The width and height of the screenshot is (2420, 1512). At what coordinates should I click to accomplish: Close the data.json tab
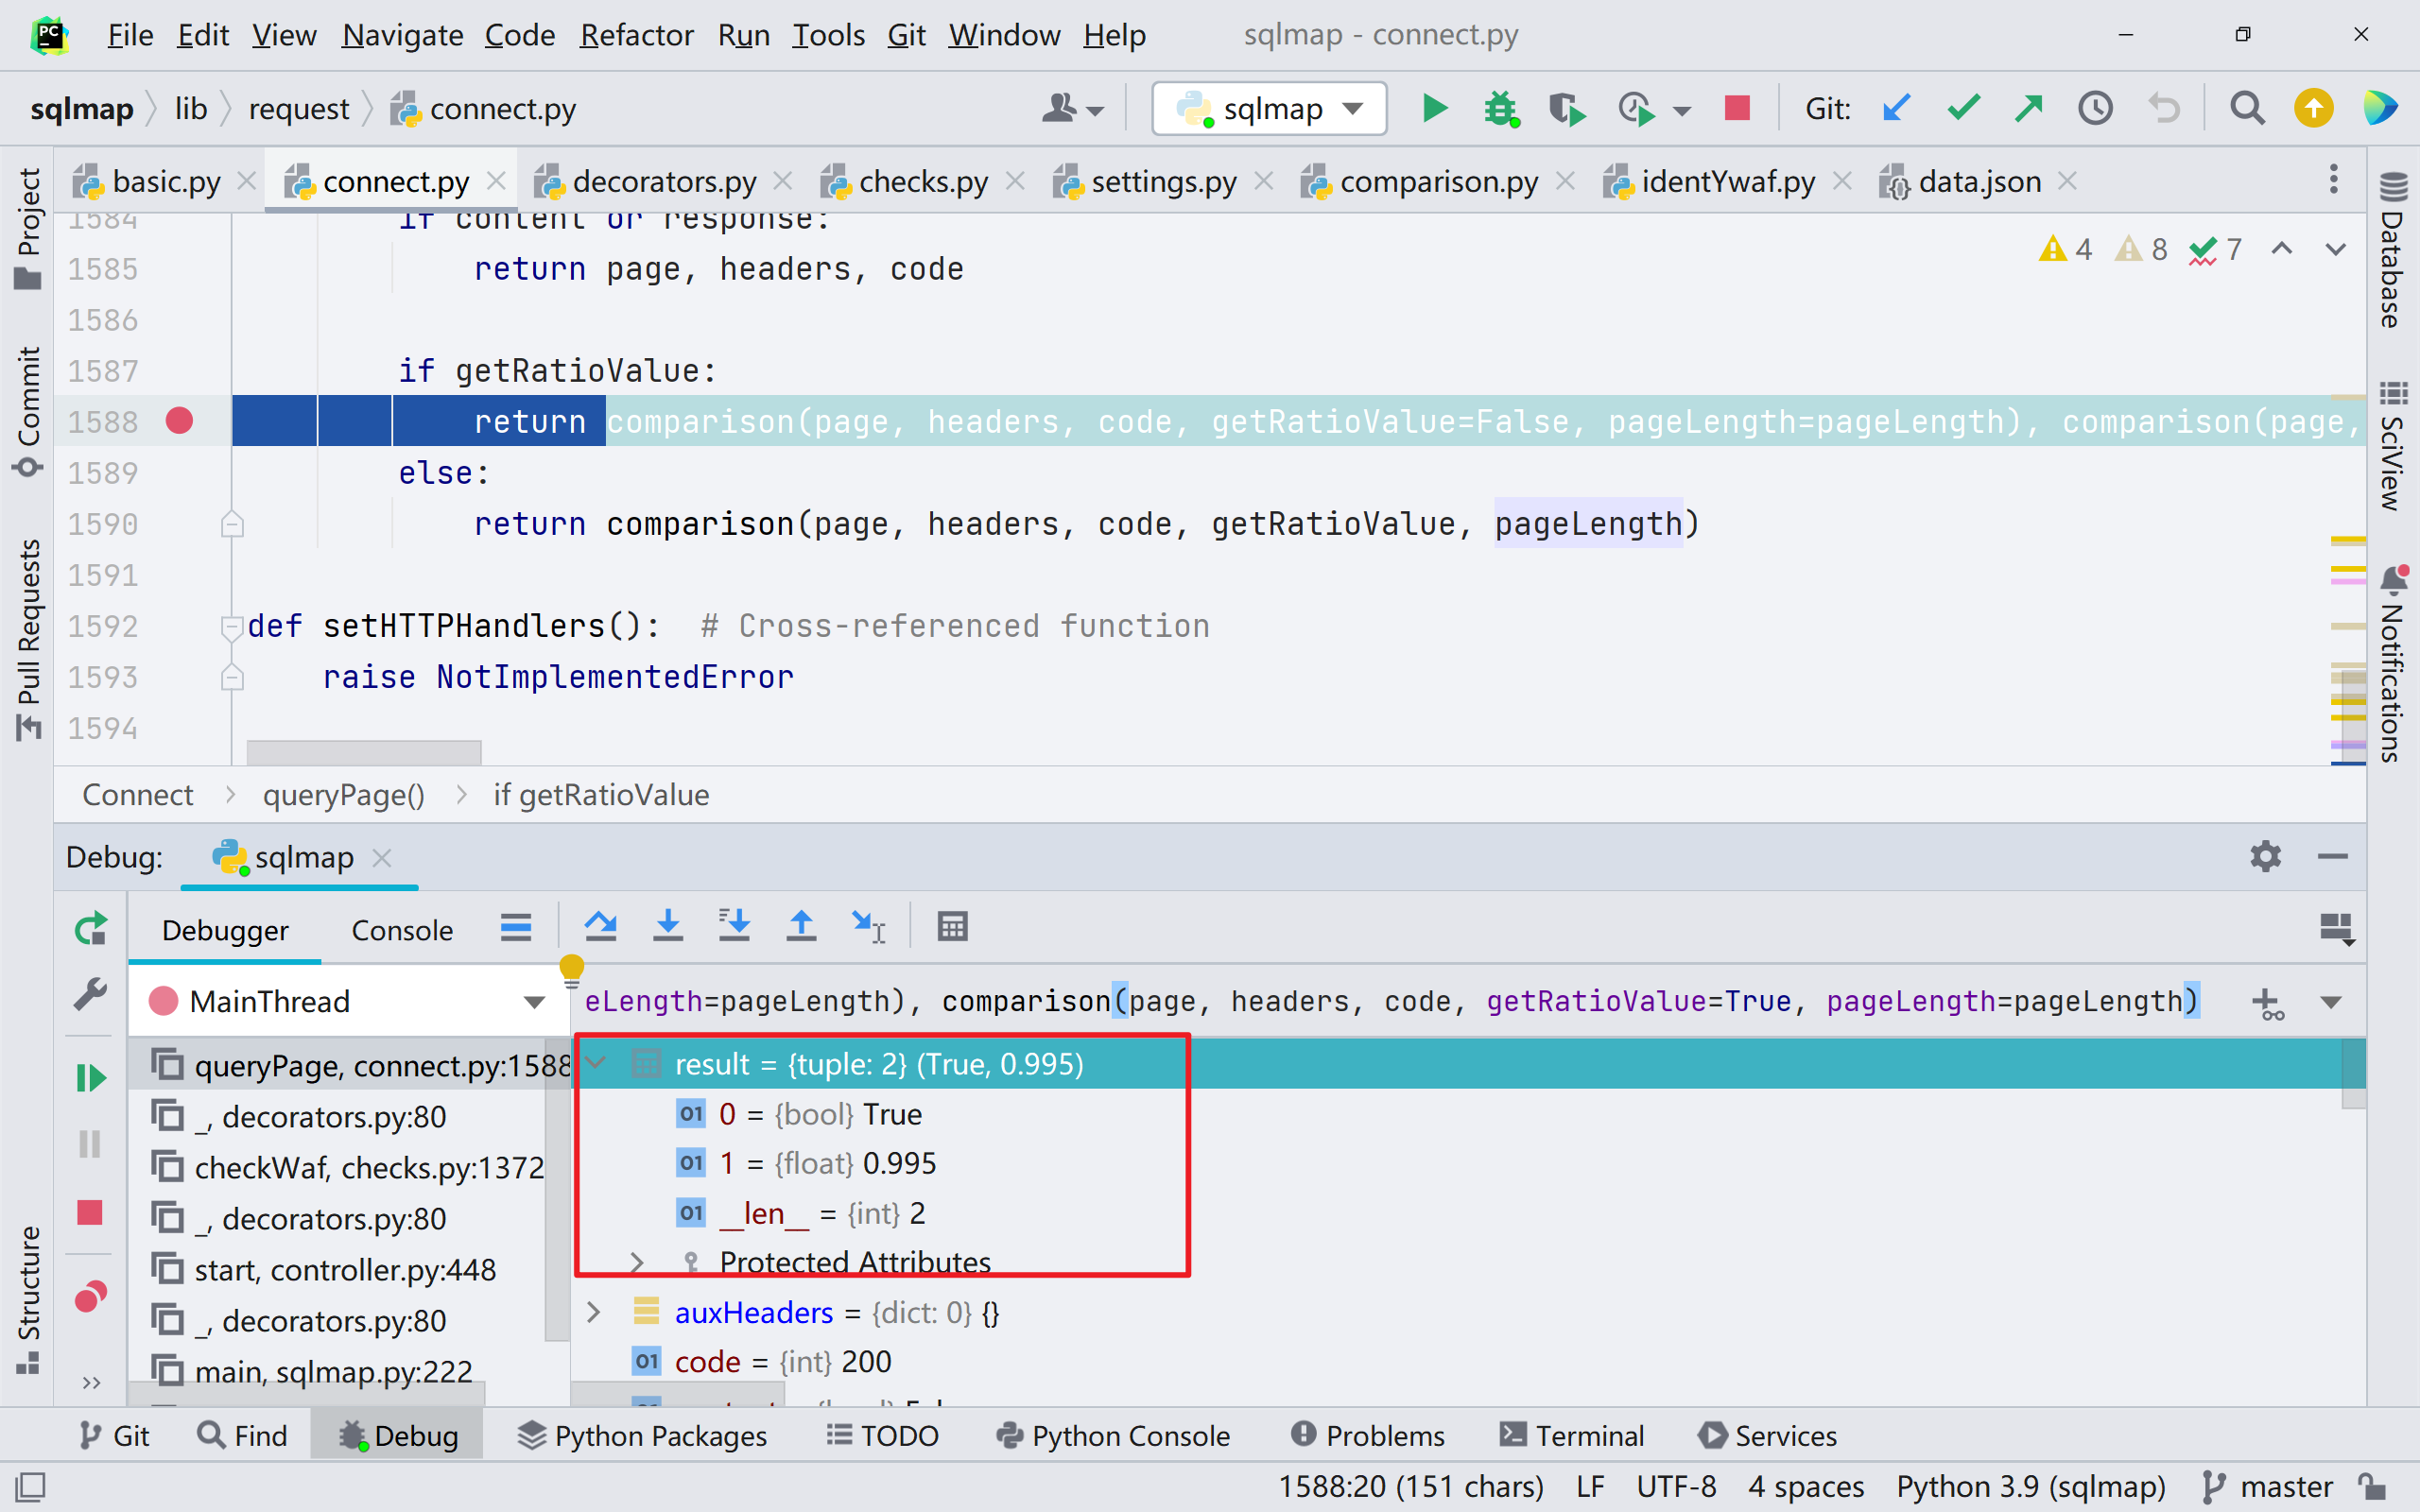point(2067,181)
